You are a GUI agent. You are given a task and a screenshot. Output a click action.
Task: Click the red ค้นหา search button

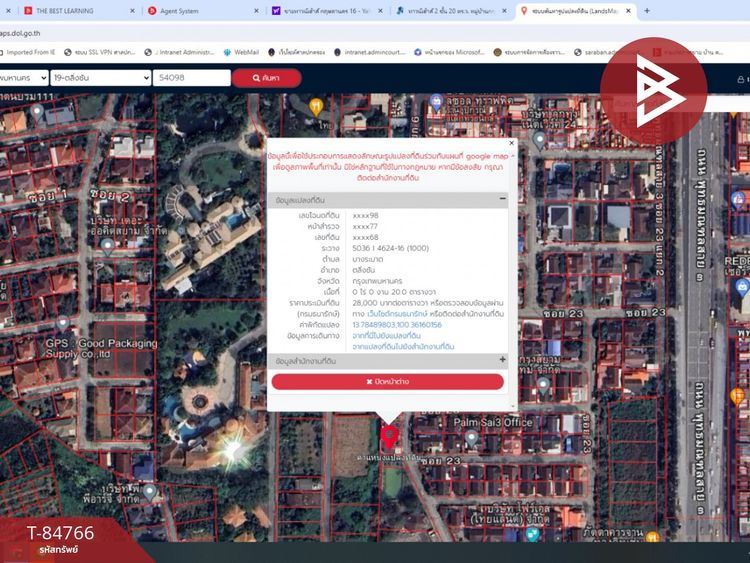[x=266, y=77]
